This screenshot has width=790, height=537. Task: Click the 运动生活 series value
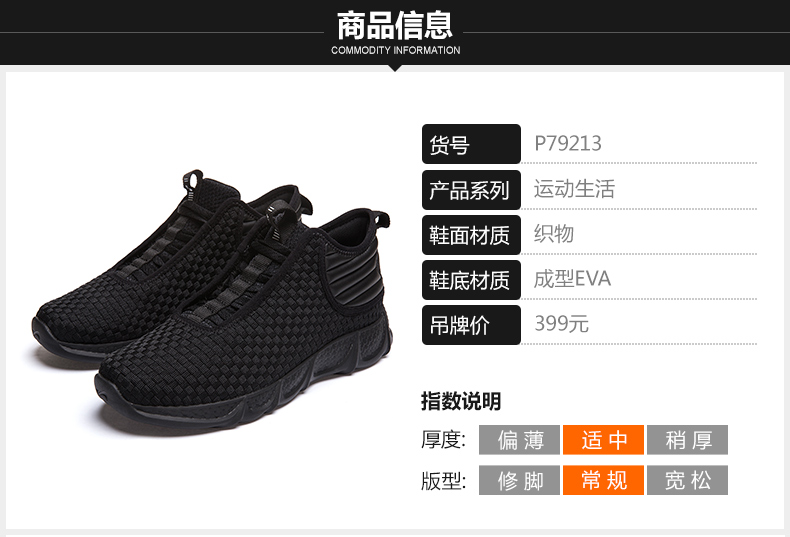574,189
